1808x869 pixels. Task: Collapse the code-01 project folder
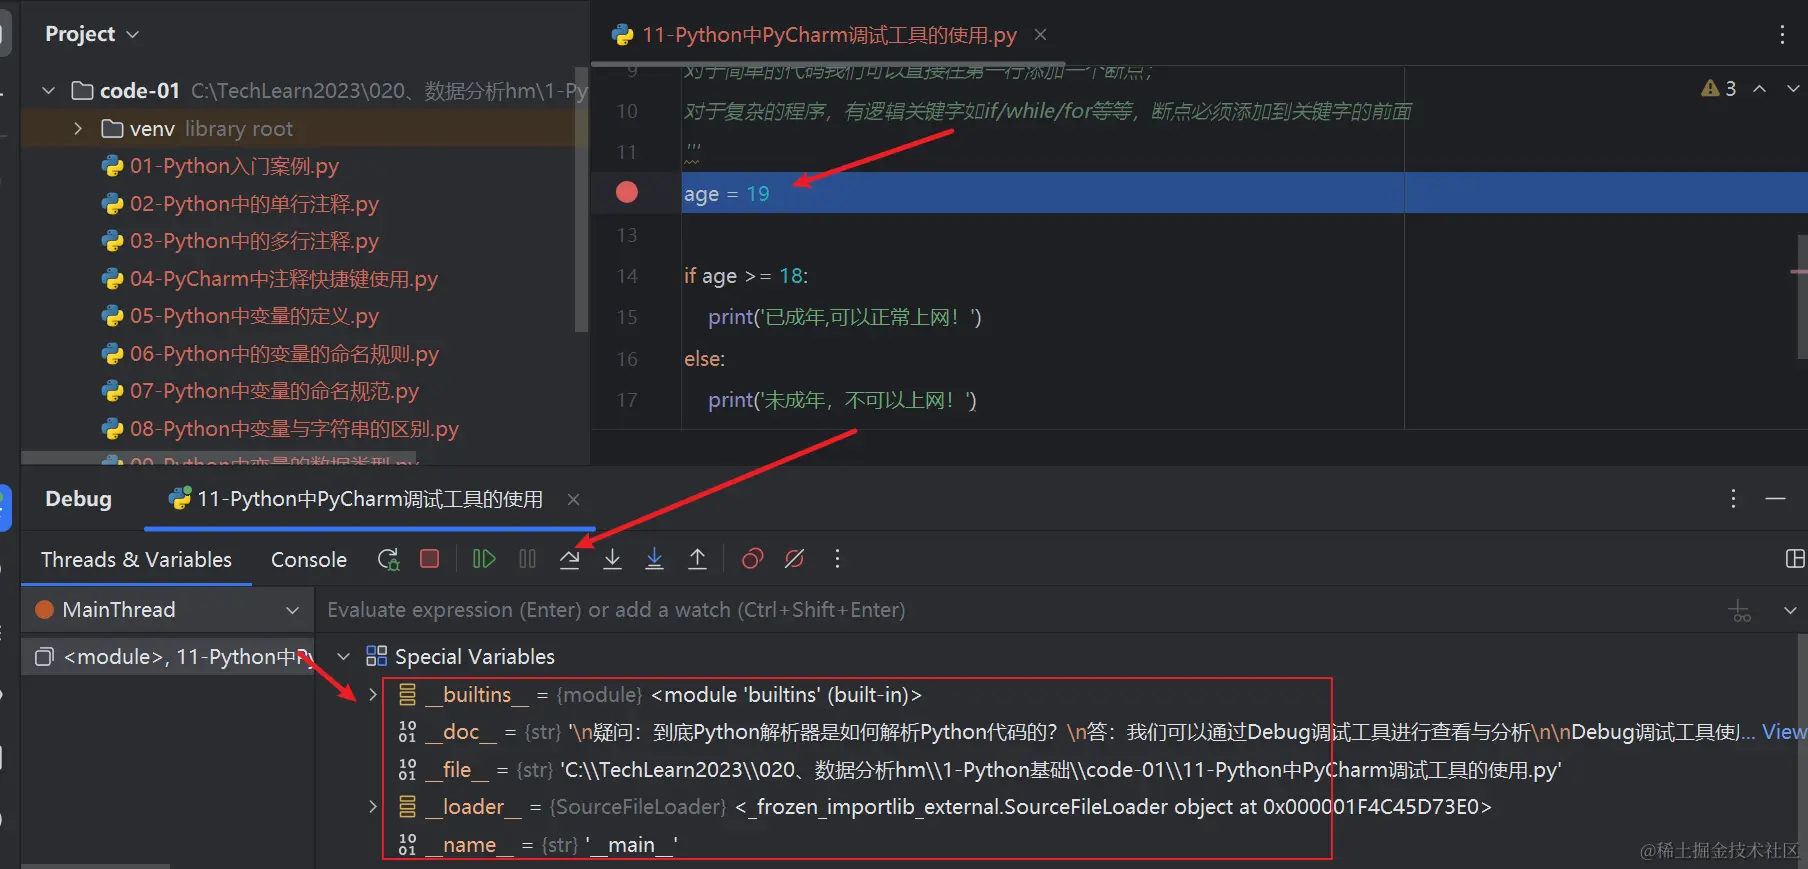tap(48, 91)
